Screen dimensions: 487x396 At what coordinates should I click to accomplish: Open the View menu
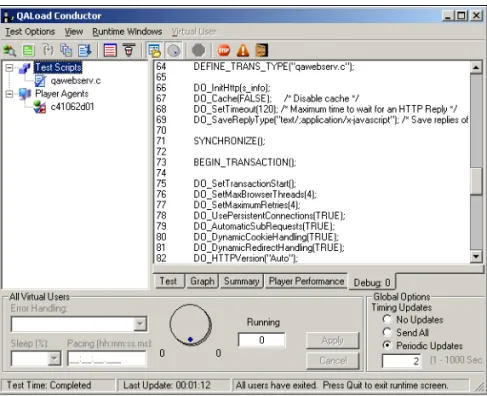74,32
